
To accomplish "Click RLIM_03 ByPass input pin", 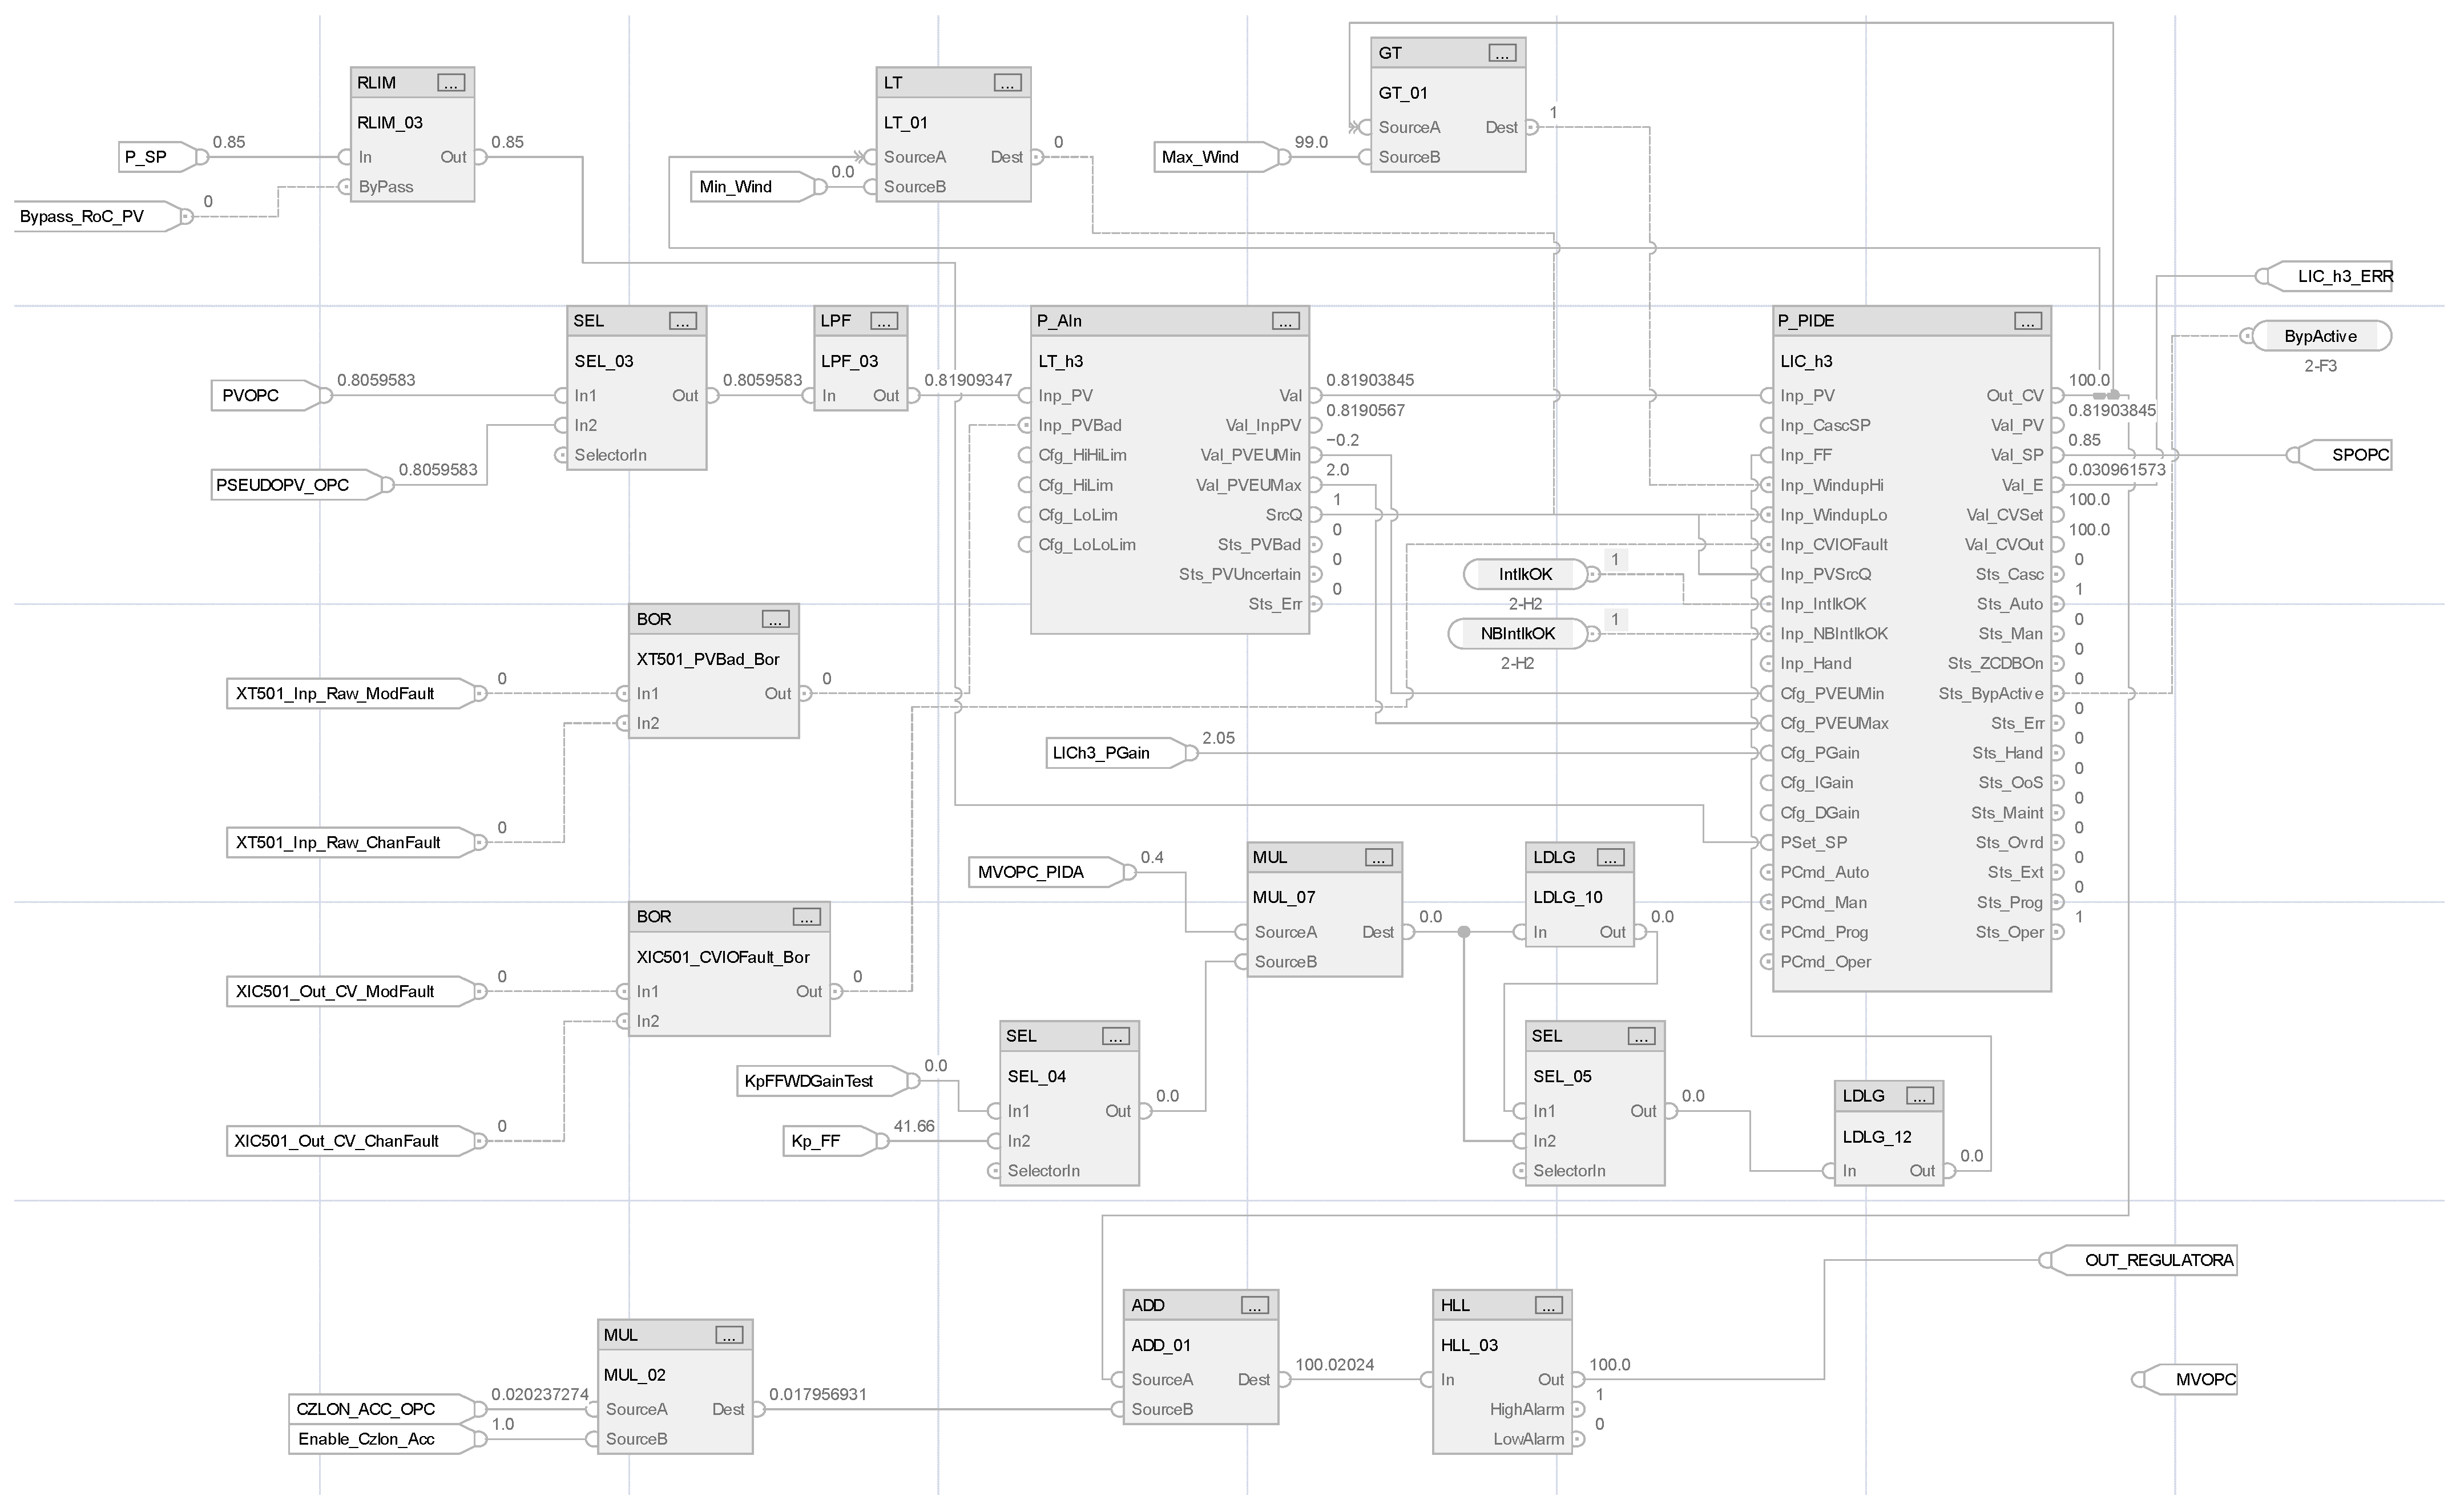I will click(x=345, y=187).
